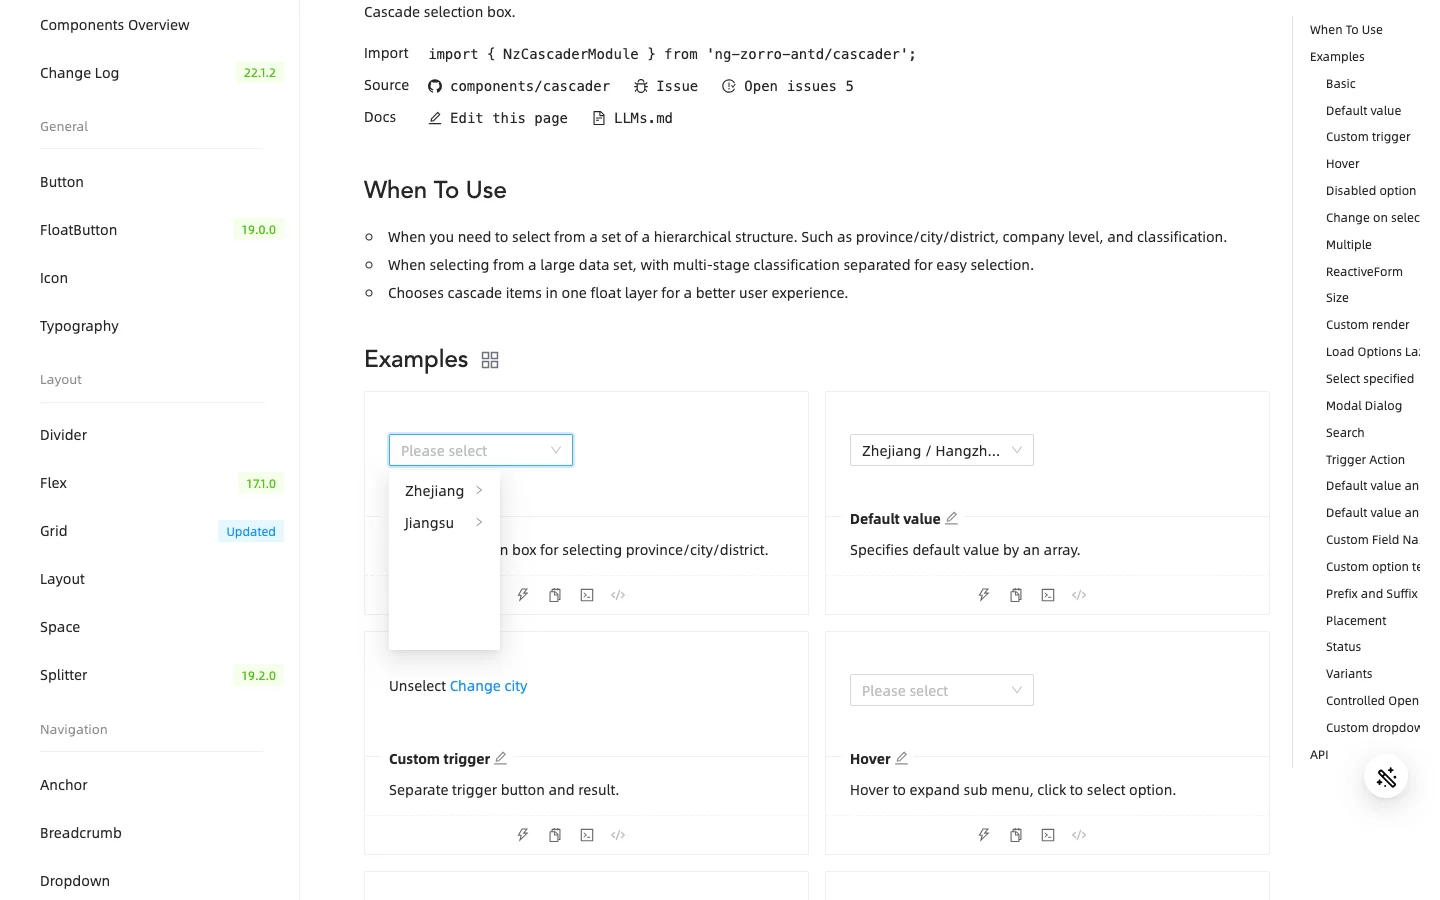Show code for the Custom trigger example

pyautogui.click(x=618, y=835)
